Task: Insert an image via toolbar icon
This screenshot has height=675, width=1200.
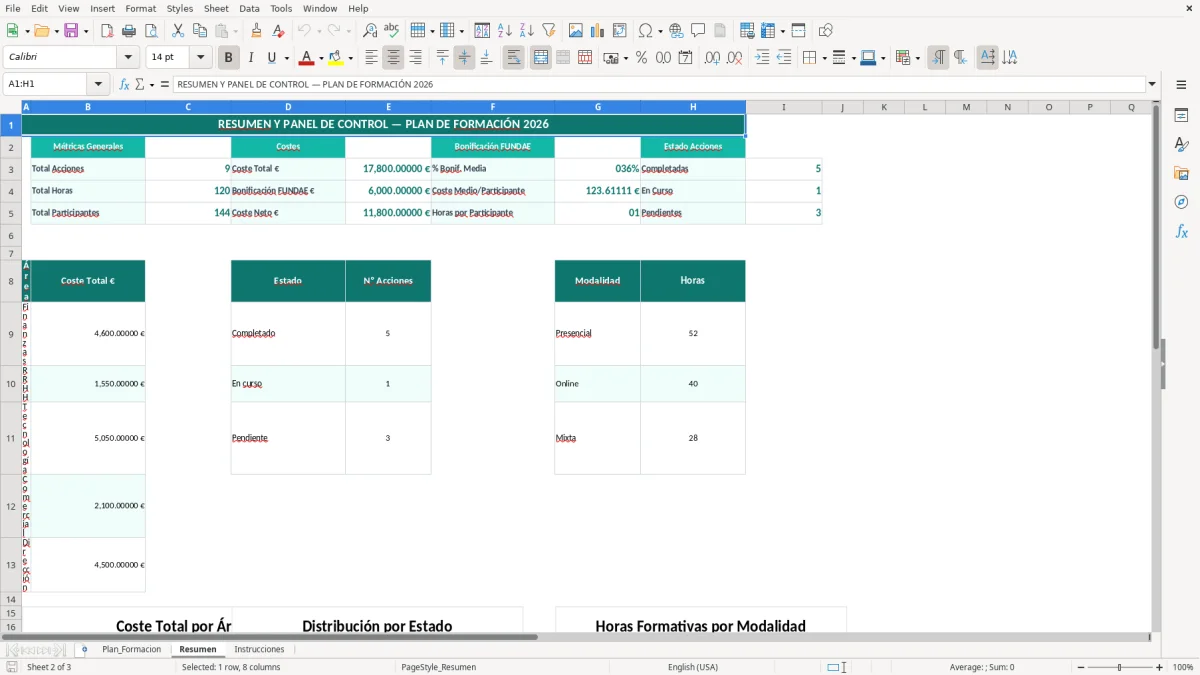Action: click(576, 31)
